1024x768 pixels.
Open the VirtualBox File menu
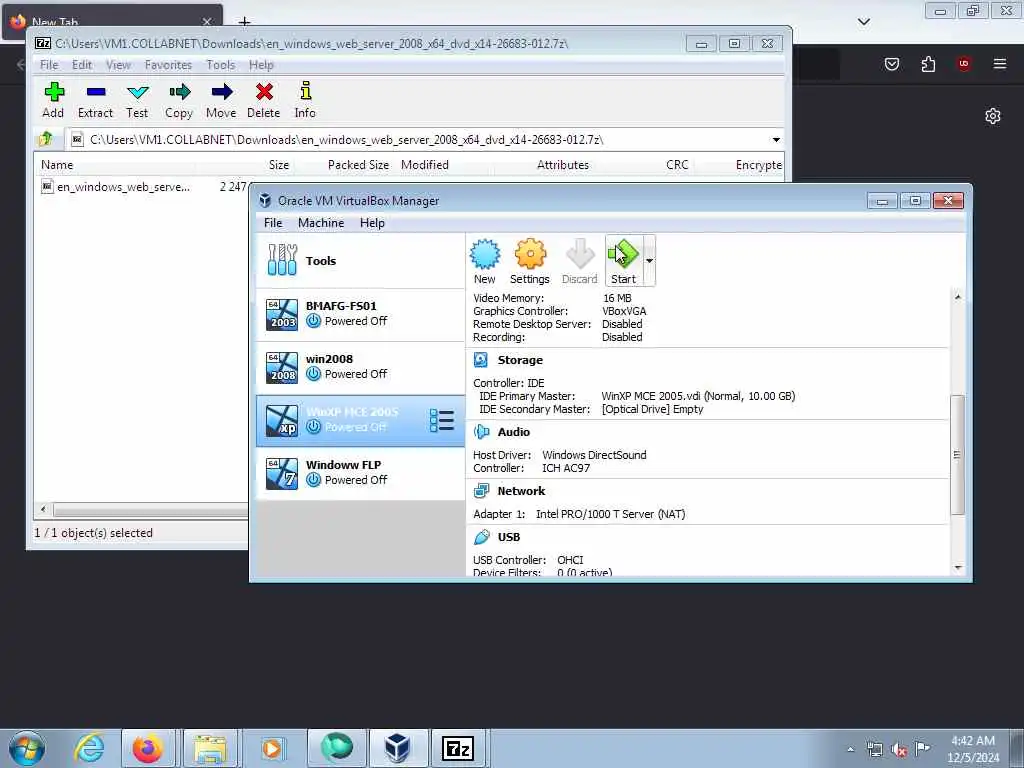pyautogui.click(x=273, y=223)
